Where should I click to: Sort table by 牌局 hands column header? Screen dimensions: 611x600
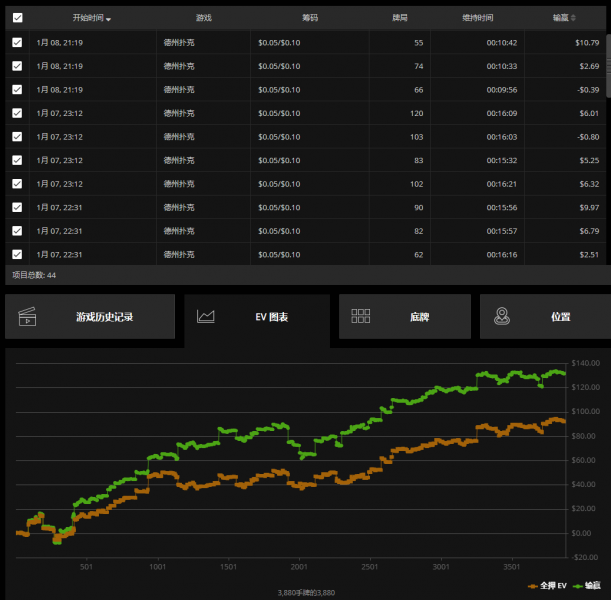pyautogui.click(x=400, y=17)
